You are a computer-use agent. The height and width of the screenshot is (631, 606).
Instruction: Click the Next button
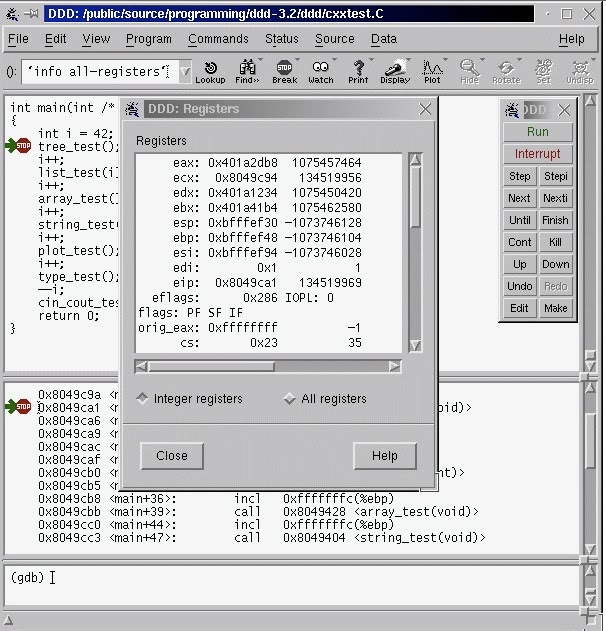(519, 198)
